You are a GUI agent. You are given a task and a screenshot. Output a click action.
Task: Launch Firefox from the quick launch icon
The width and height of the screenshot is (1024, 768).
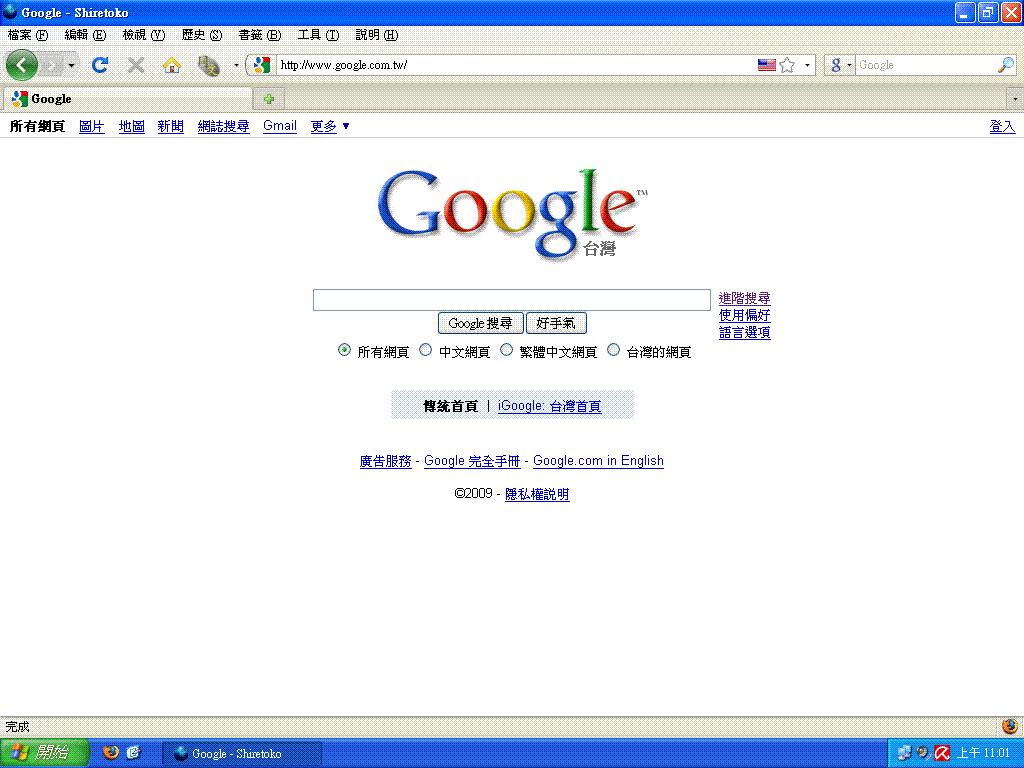111,753
